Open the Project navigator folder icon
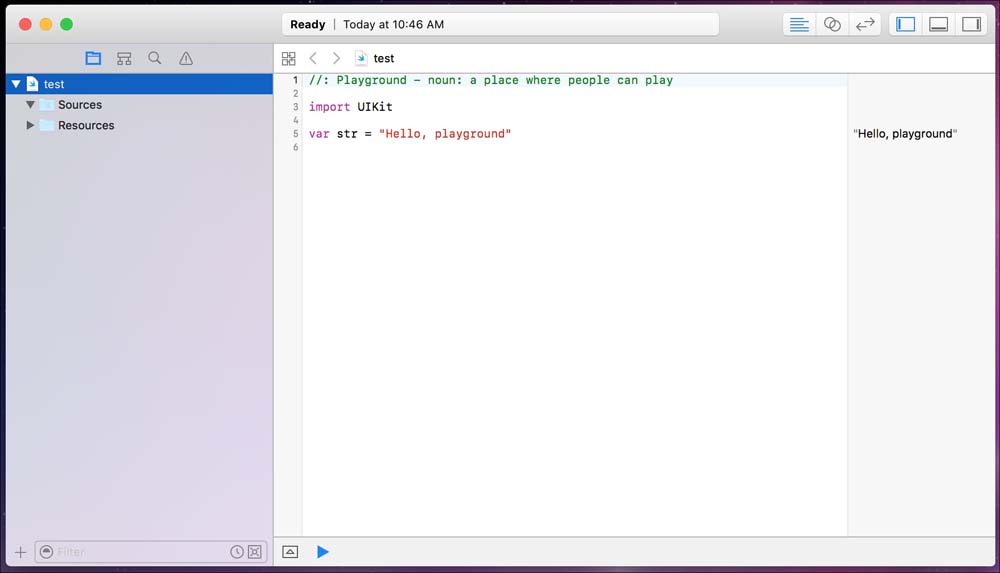The image size is (1000, 573). point(93,59)
